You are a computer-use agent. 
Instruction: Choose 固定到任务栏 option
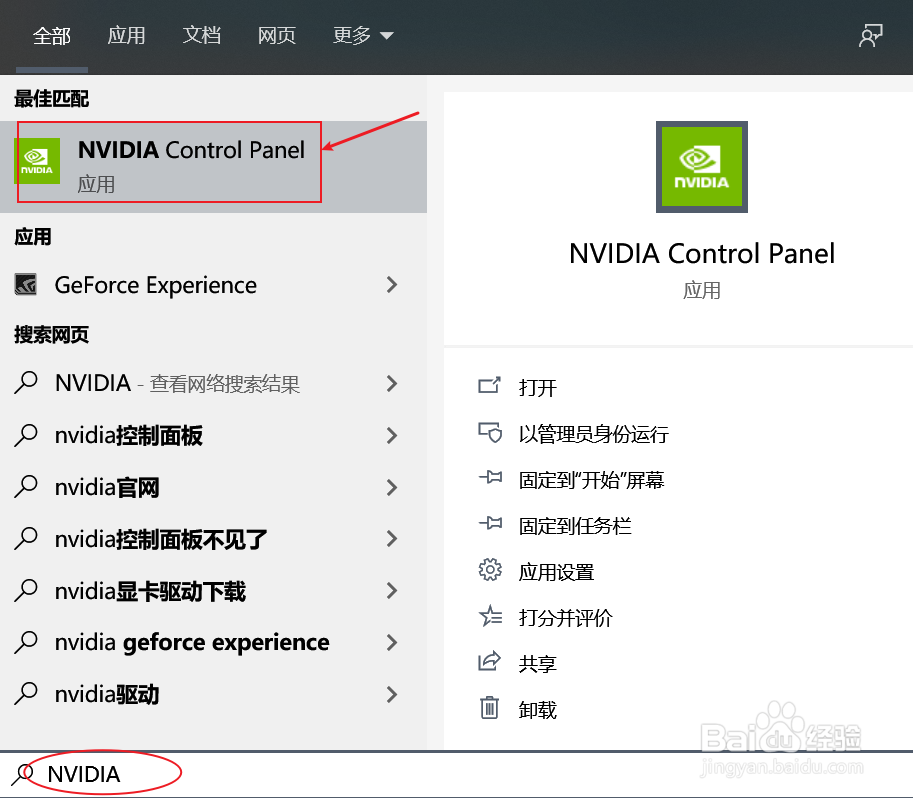pos(575,526)
